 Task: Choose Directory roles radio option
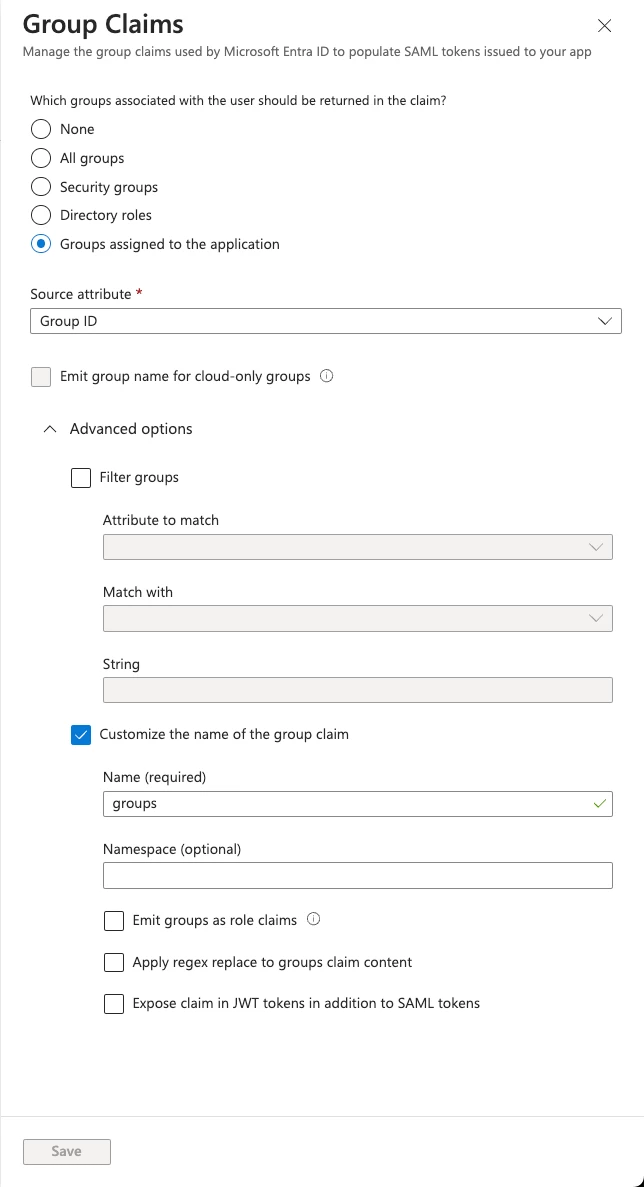41,215
